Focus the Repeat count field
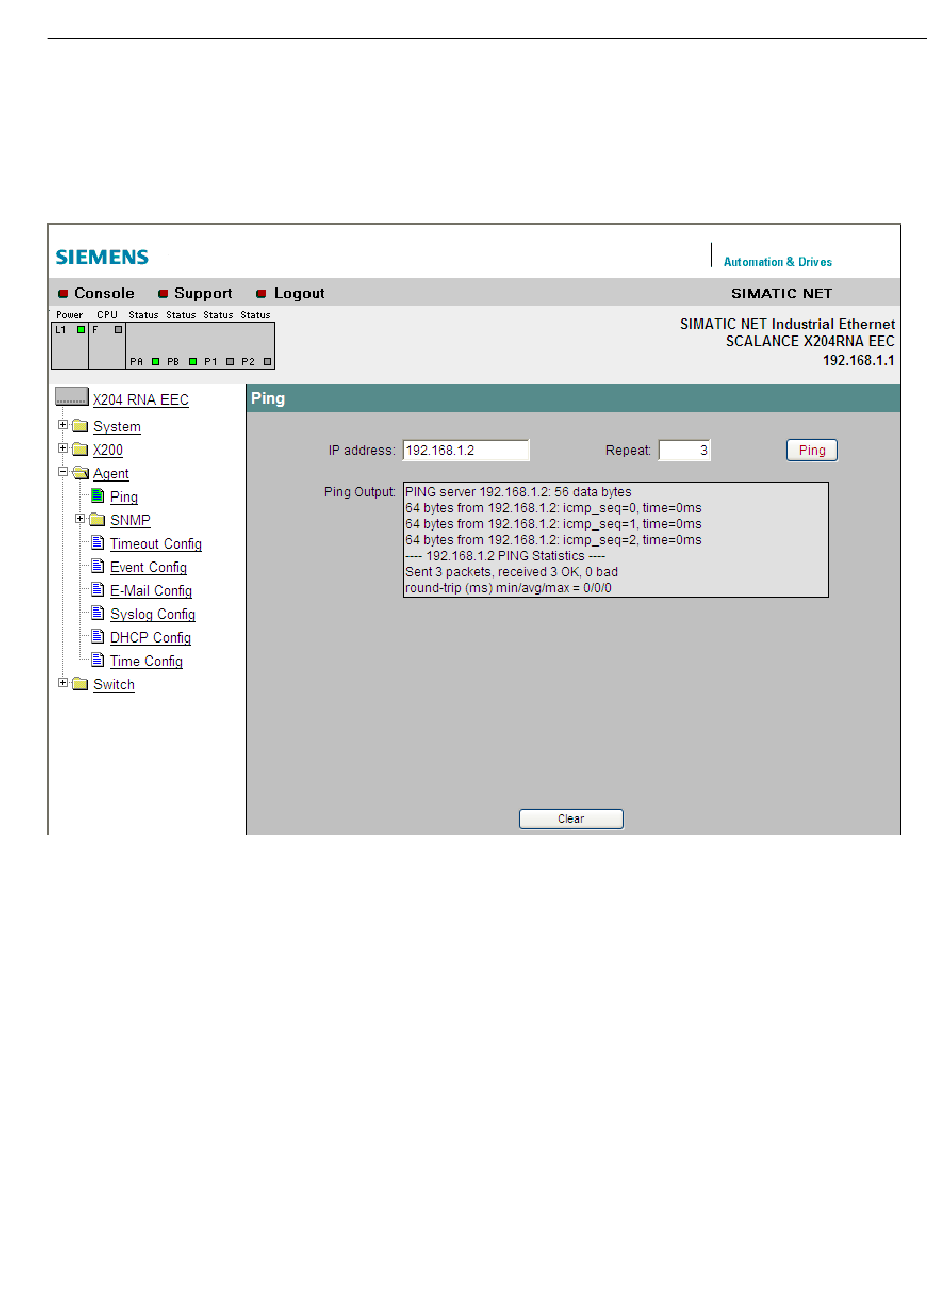 click(685, 450)
